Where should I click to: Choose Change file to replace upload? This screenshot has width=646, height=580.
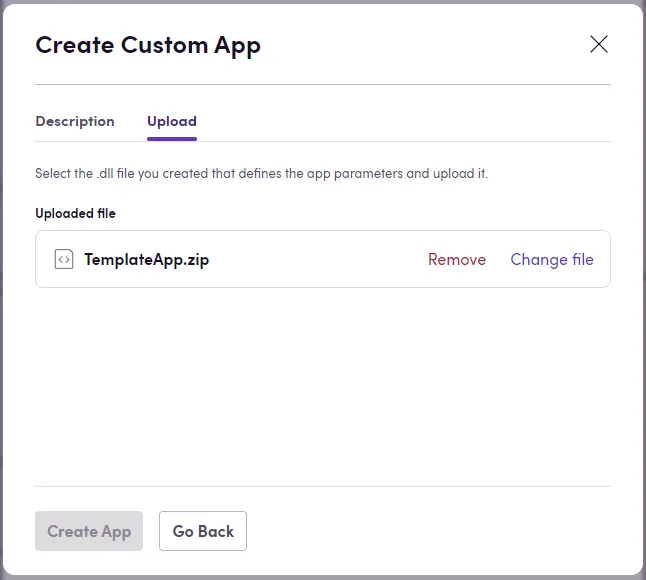[x=552, y=259]
